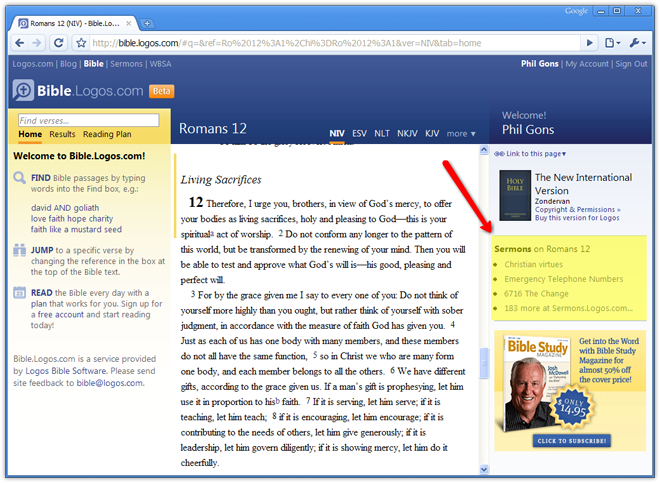Image resolution: width=660 pixels, height=483 pixels.
Task: Click footnote marker b after his
Action: coord(277,400)
